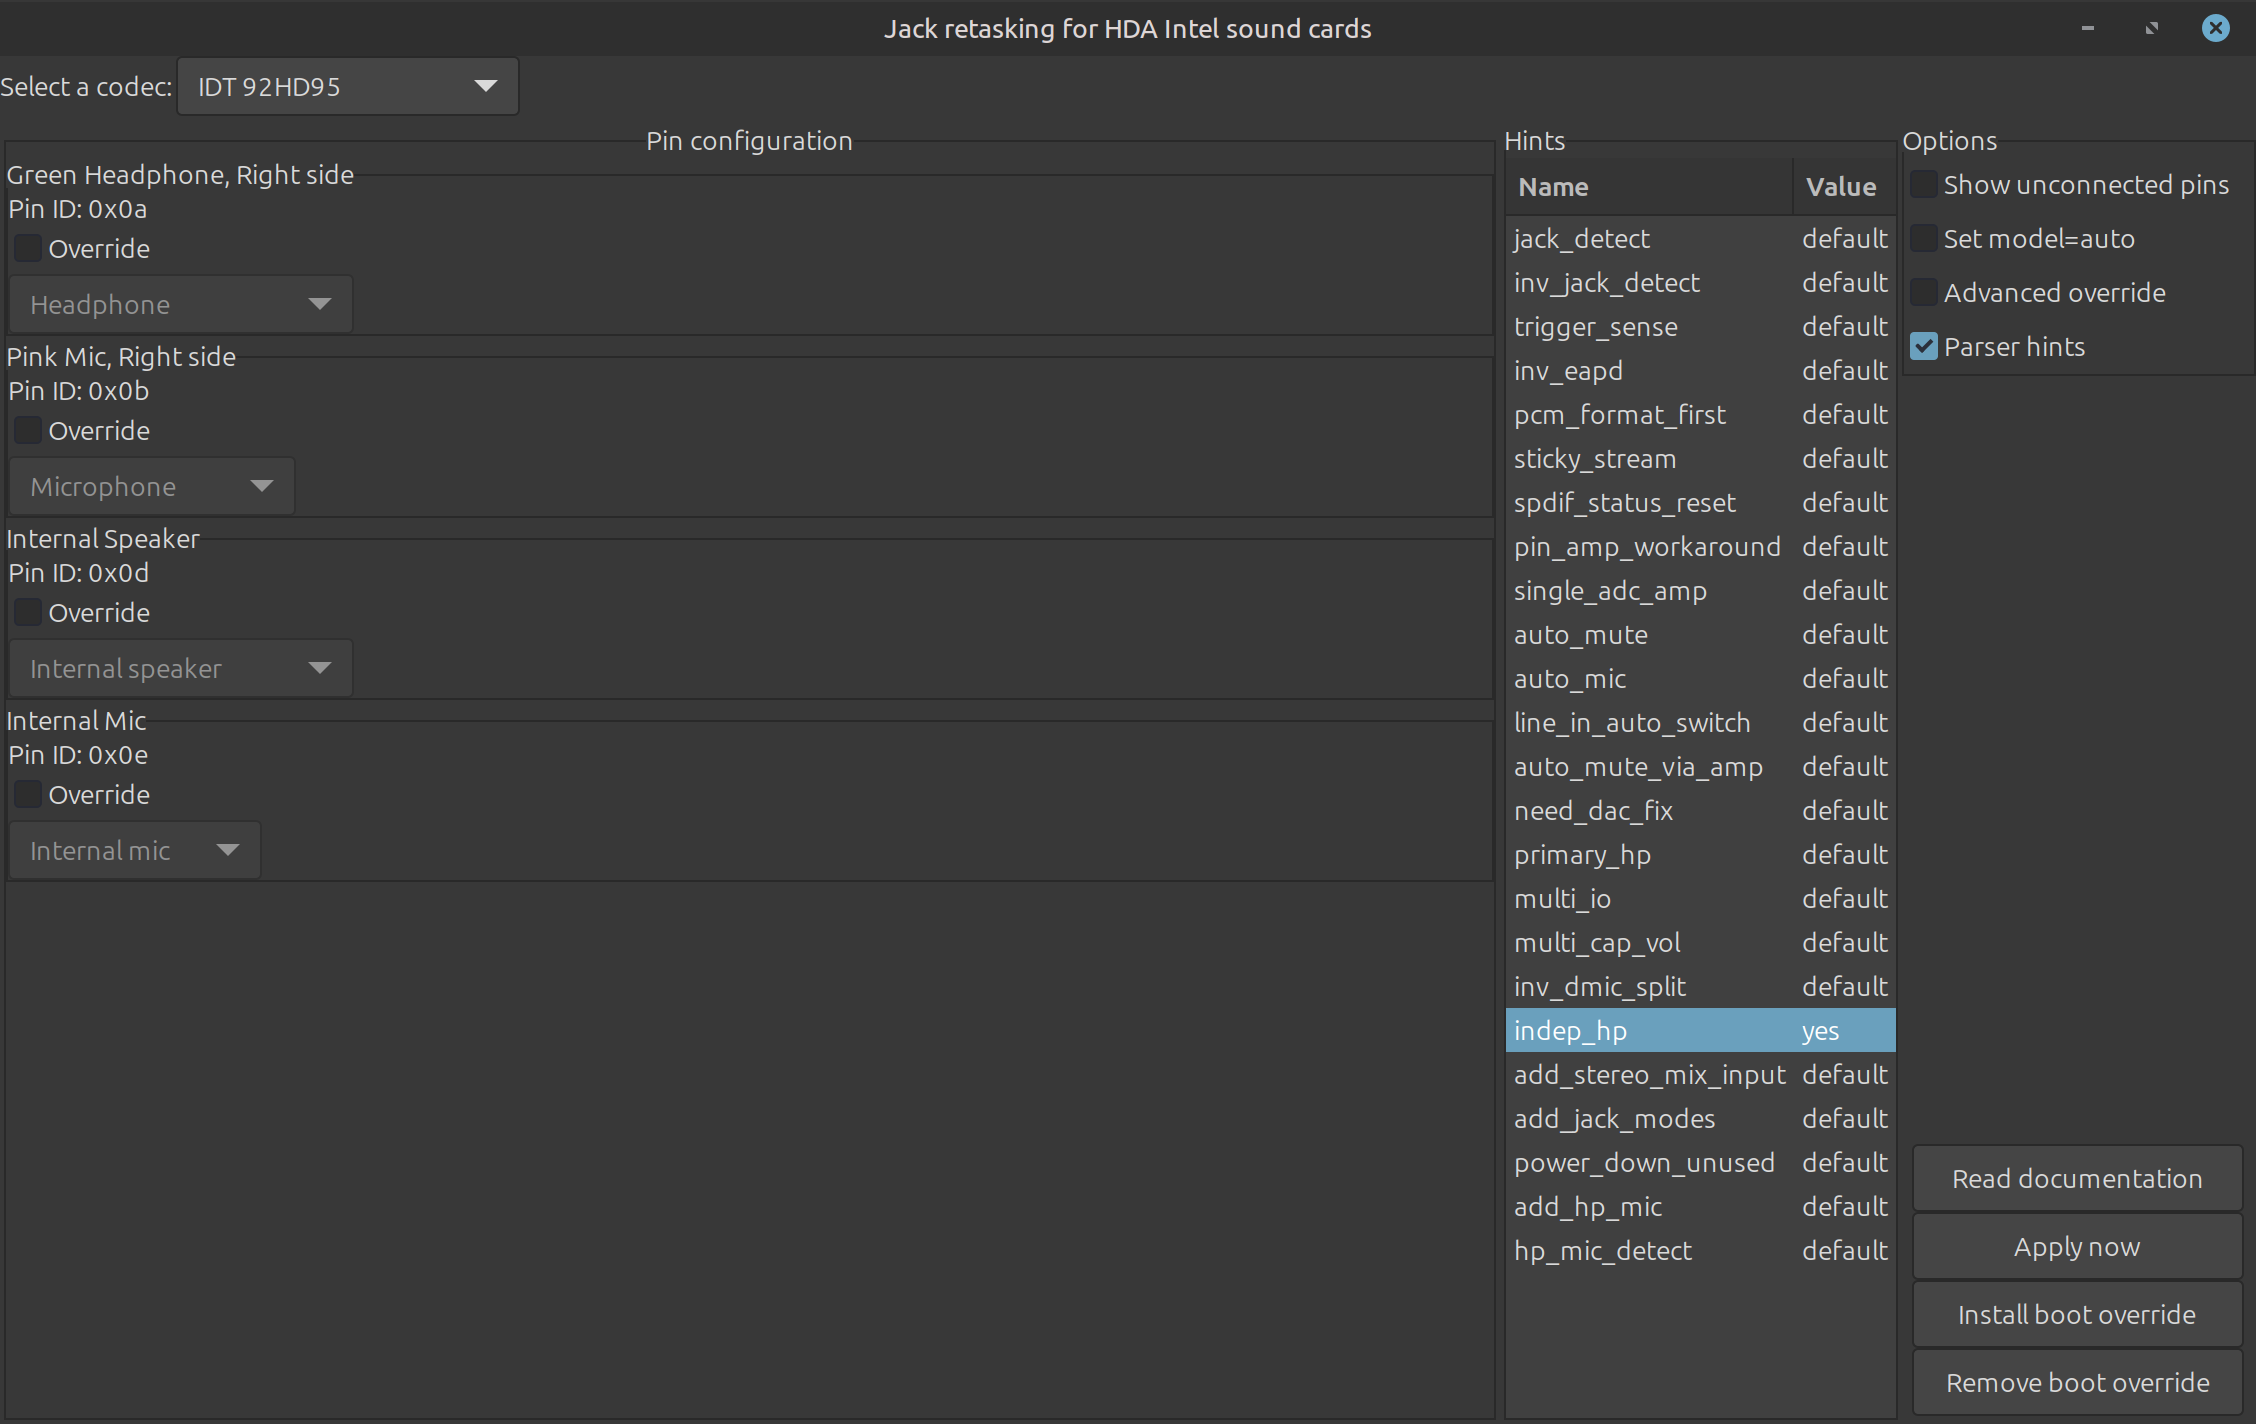Click the Value column header
This screenshot has height=1424, width=2256.
coord(1841,187)
